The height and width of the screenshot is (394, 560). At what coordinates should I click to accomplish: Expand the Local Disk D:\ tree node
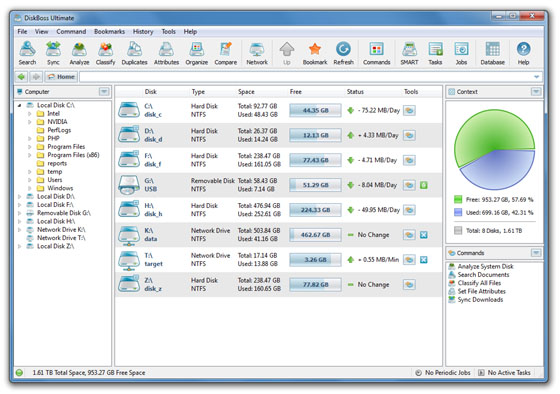click(x=20, y=196)
